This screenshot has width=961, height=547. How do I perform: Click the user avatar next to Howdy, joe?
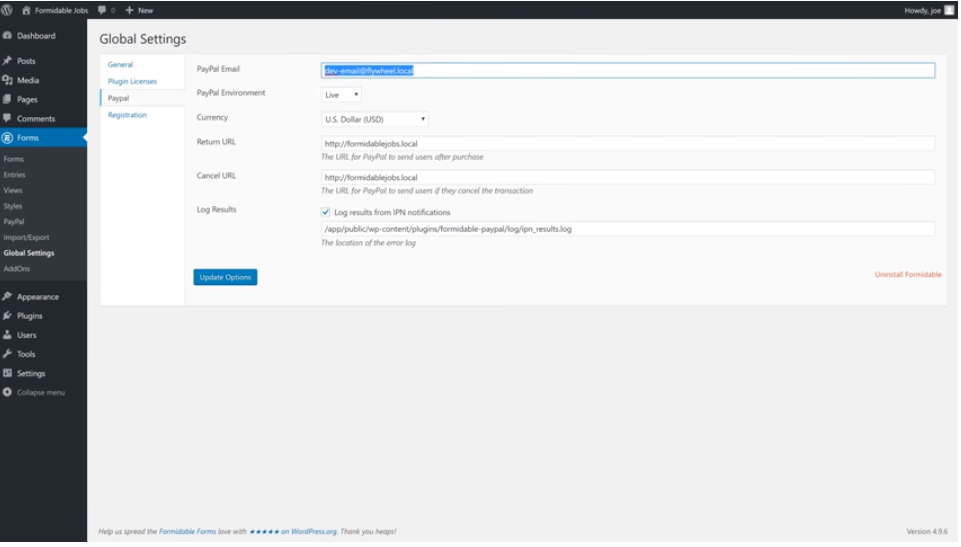coord(949,9)
